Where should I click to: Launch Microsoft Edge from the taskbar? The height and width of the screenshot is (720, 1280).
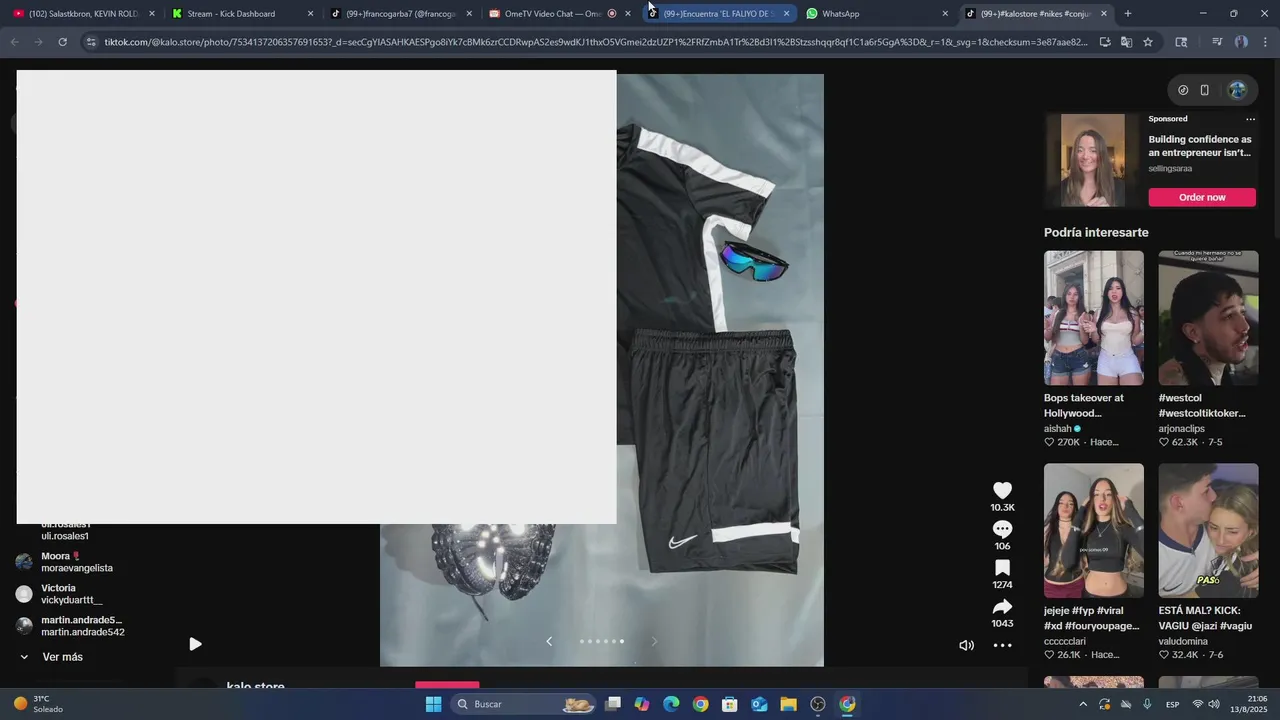point(671,704)
